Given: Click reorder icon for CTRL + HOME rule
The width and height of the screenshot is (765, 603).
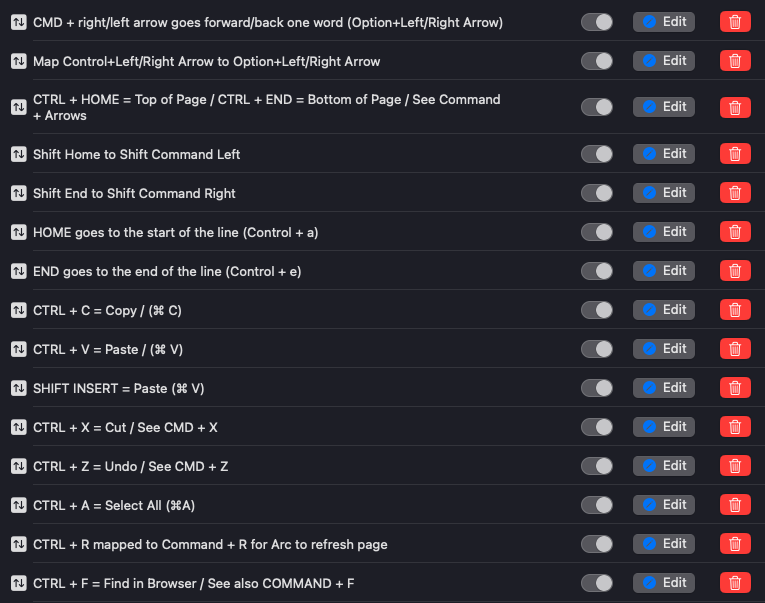Looking at the screenshot, I should point(19,107).
